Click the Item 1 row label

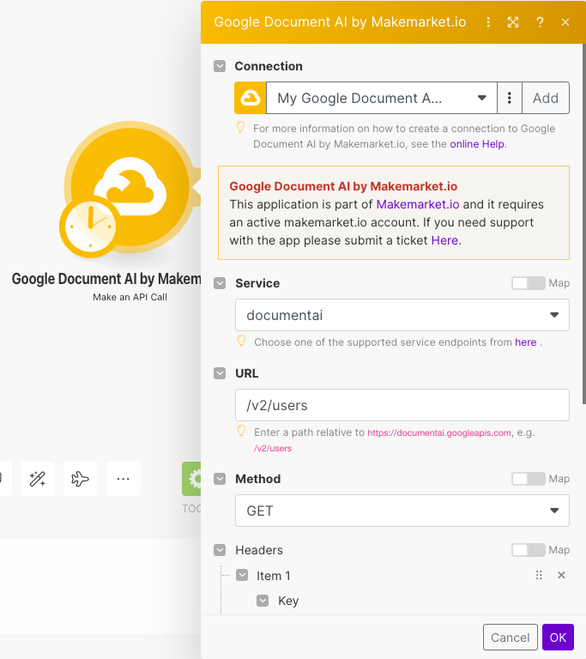(x=273, y=575)
